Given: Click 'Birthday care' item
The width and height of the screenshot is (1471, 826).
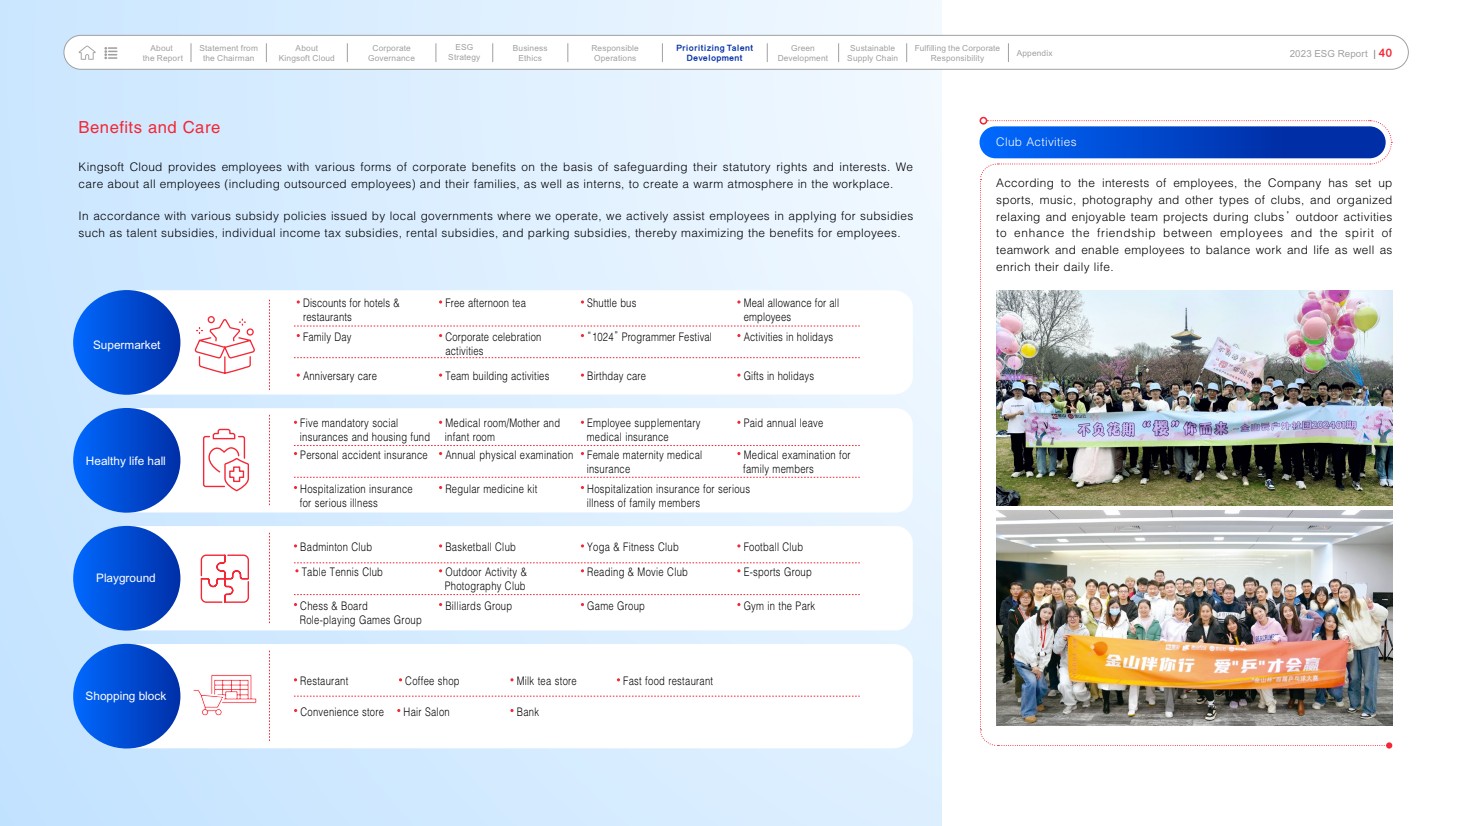Looking at the screenshot, I should 616,376.
